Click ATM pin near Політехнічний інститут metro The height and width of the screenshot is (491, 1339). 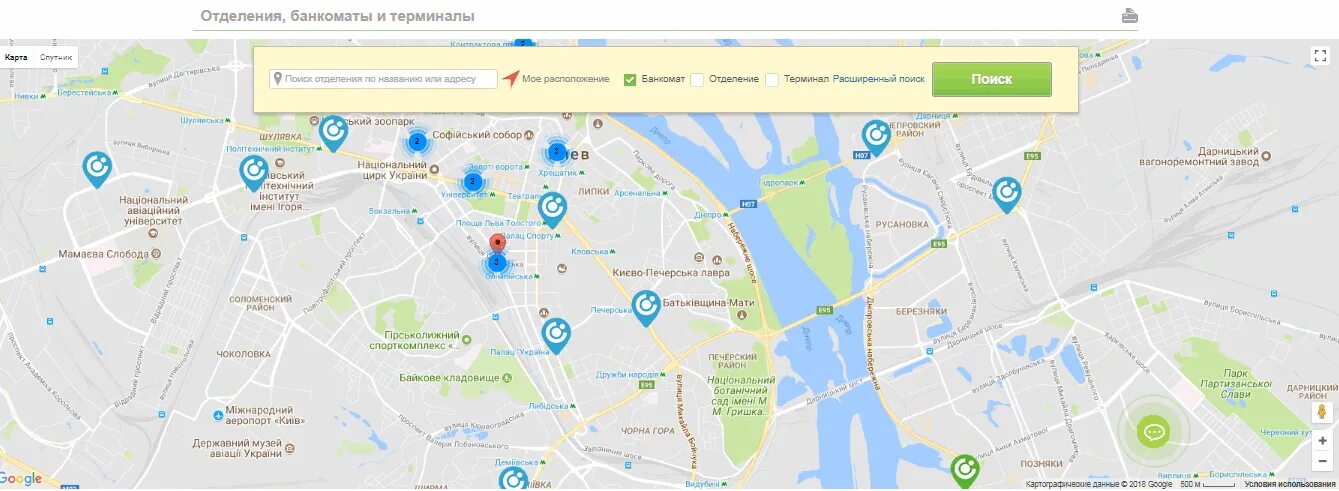click(x=255, y=172)
